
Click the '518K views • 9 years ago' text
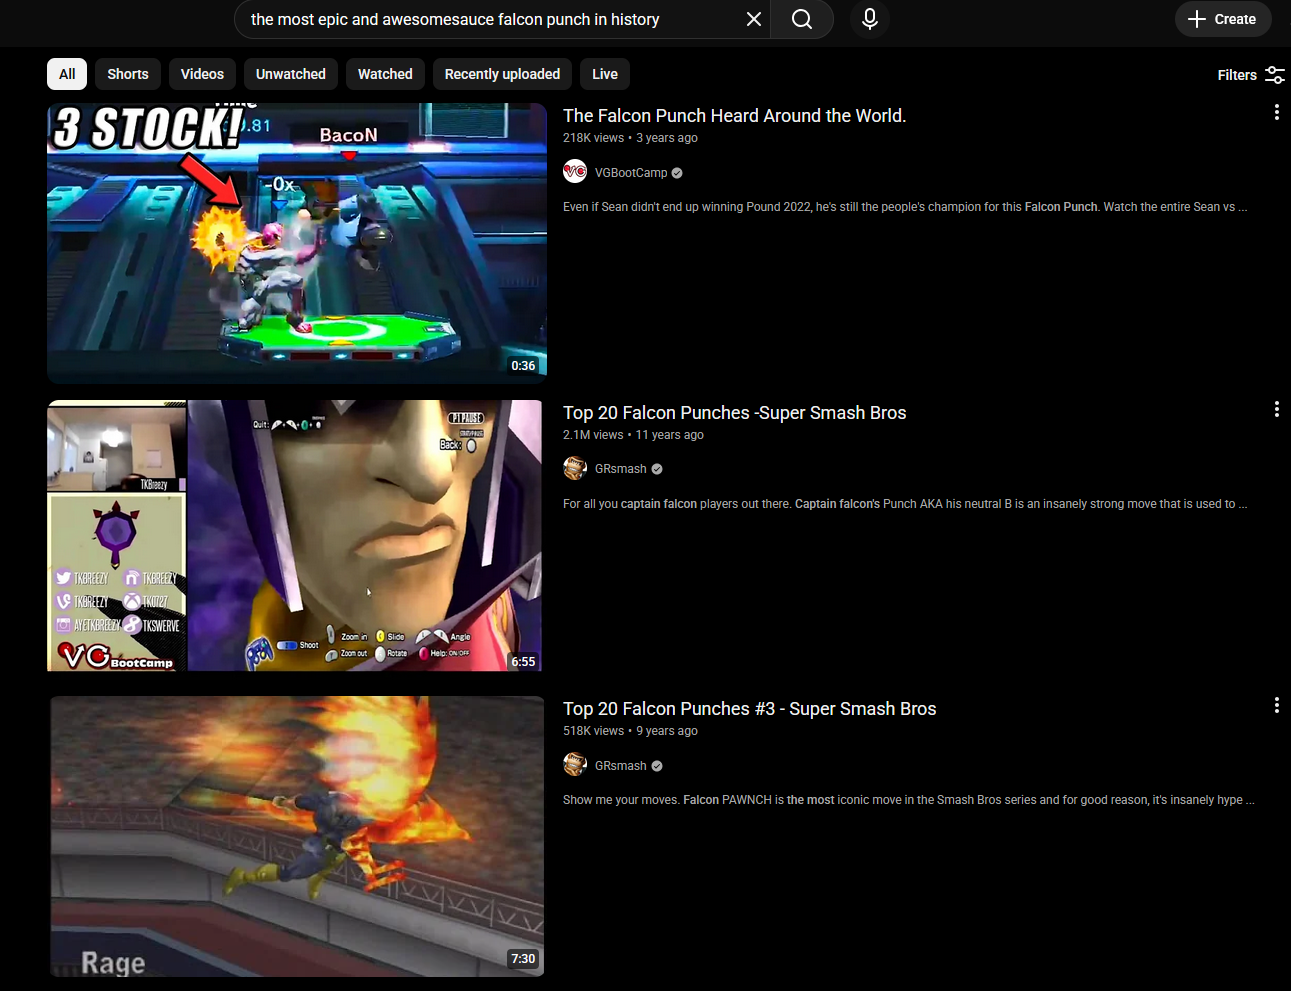point(630,731)
